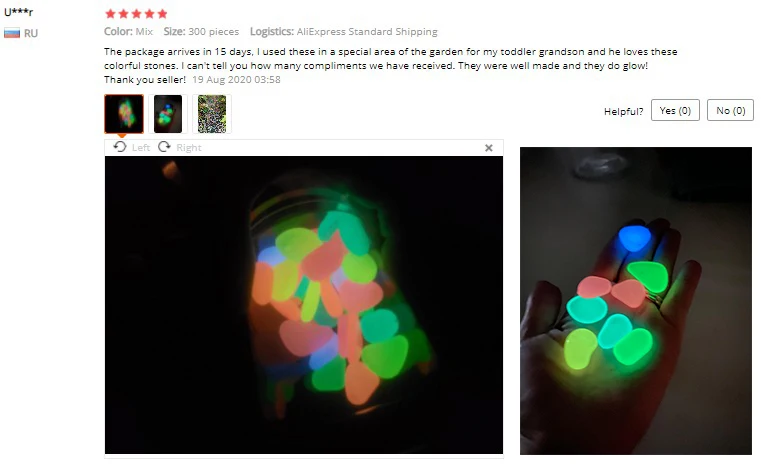Click the fifth red rating star

click(162, 13)
